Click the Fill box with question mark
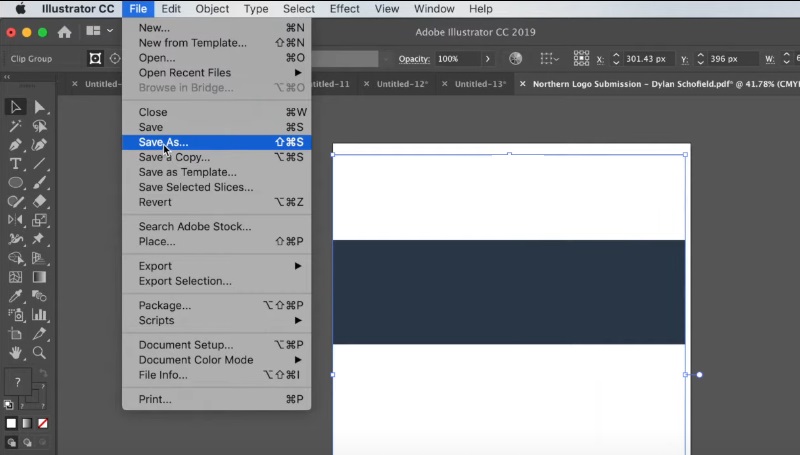Image resolution: width=800 pixels, height=455 pixels. click(18, 382)
